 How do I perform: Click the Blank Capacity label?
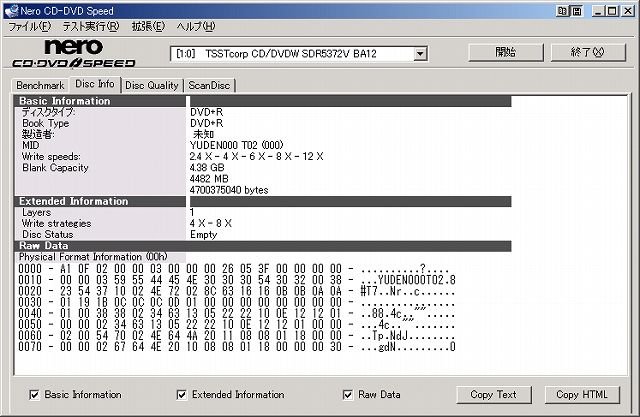coord(55,168)
